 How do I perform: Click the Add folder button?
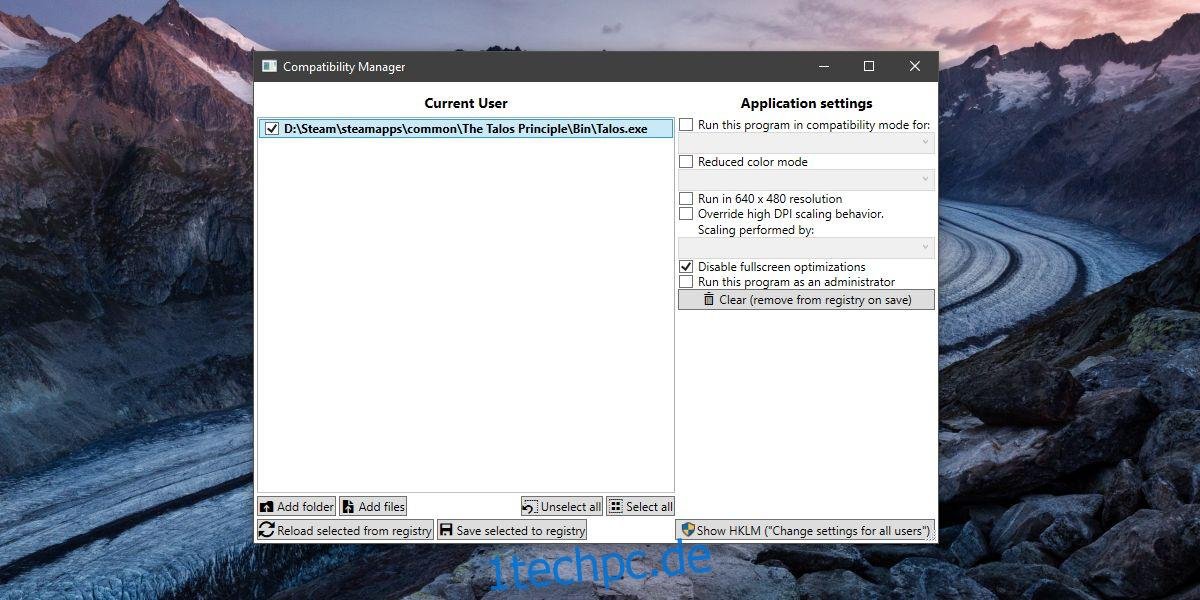[297, 507]
